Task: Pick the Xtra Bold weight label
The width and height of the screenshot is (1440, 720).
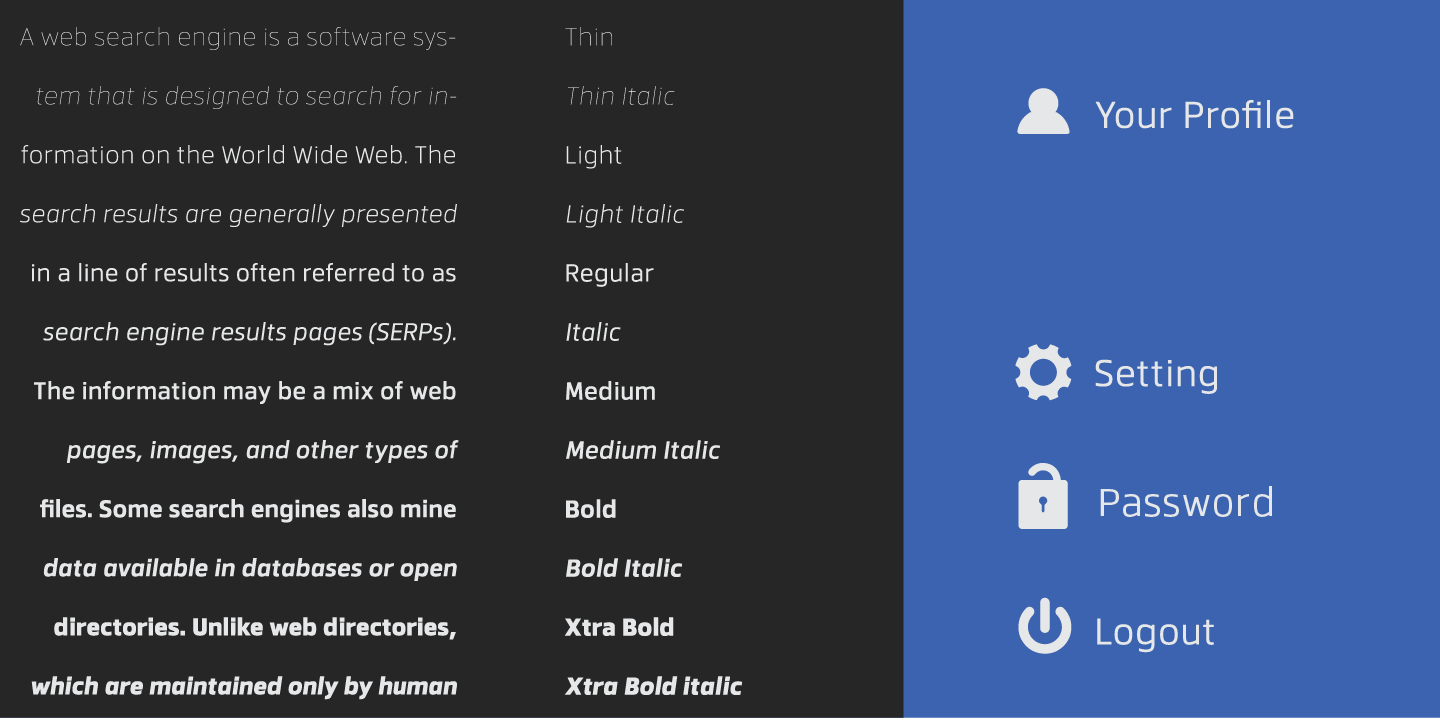Action: (x=619, y=627)
